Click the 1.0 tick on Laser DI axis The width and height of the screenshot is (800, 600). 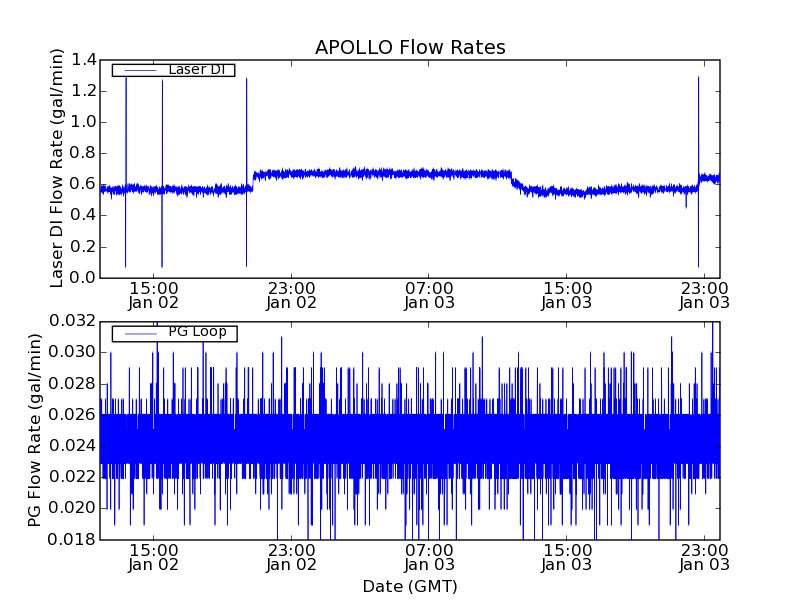coord(83,122)
